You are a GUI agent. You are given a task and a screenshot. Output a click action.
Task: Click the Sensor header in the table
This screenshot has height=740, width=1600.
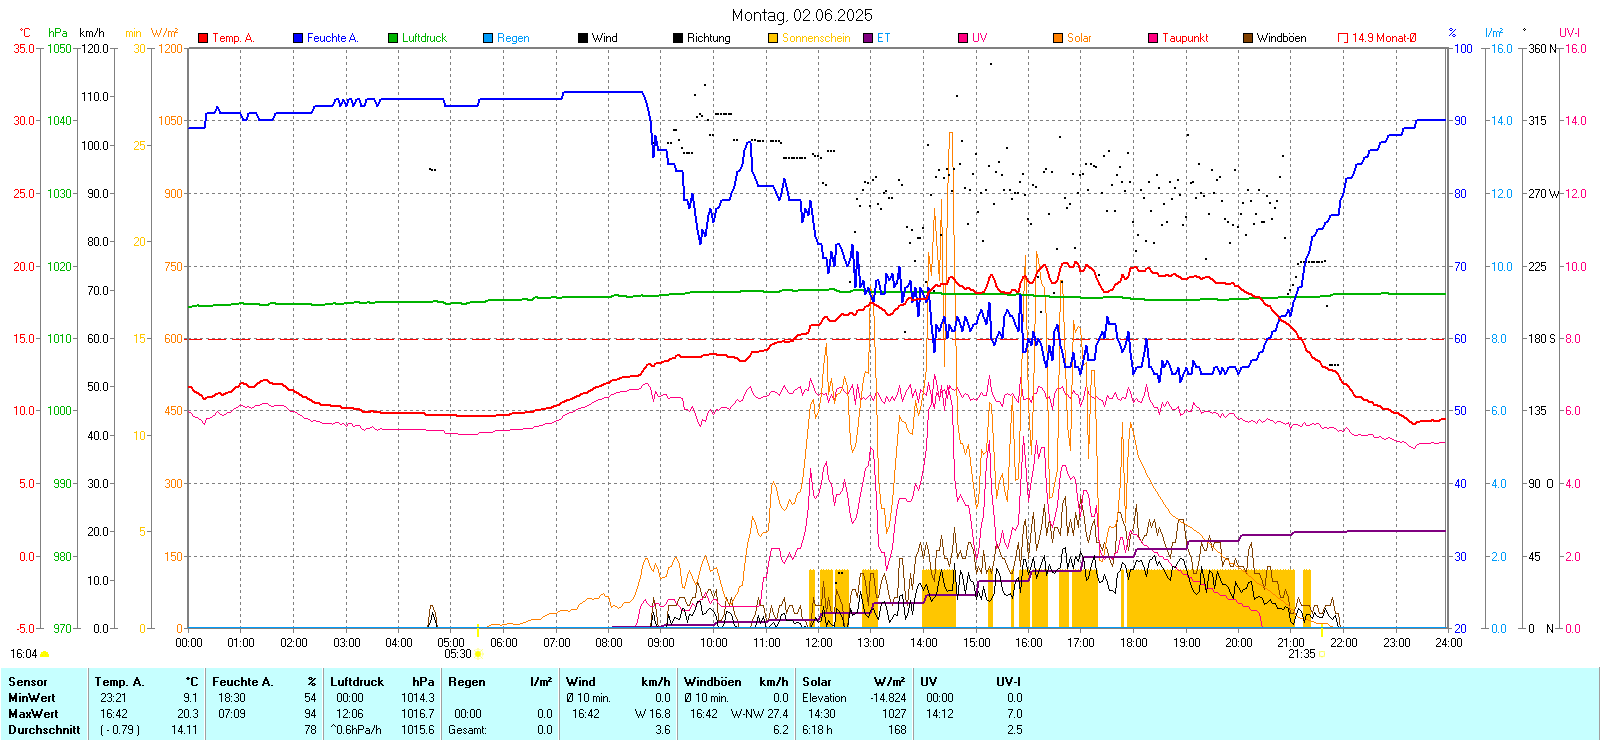pos(27,682)
